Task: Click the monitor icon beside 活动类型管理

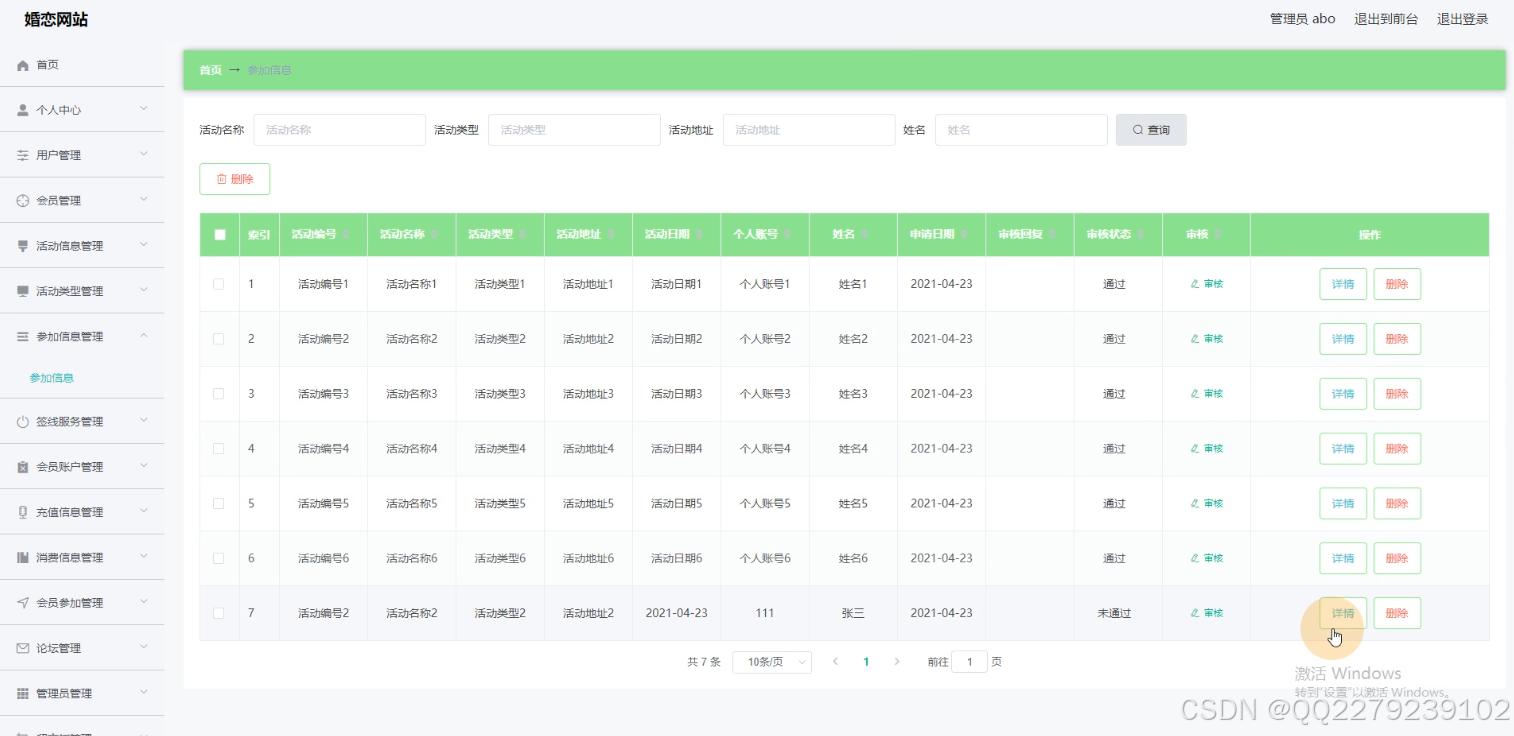Action: tap(23, 291)
